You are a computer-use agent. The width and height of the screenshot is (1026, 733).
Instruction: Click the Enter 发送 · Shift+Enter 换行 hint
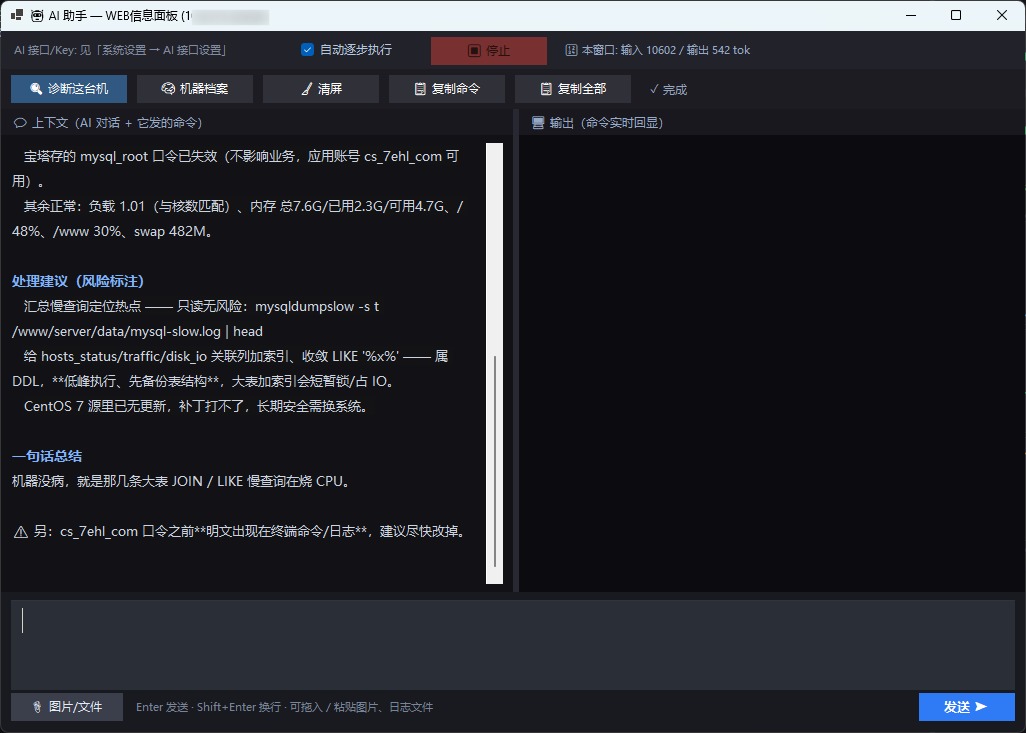(x=285, y=707)
